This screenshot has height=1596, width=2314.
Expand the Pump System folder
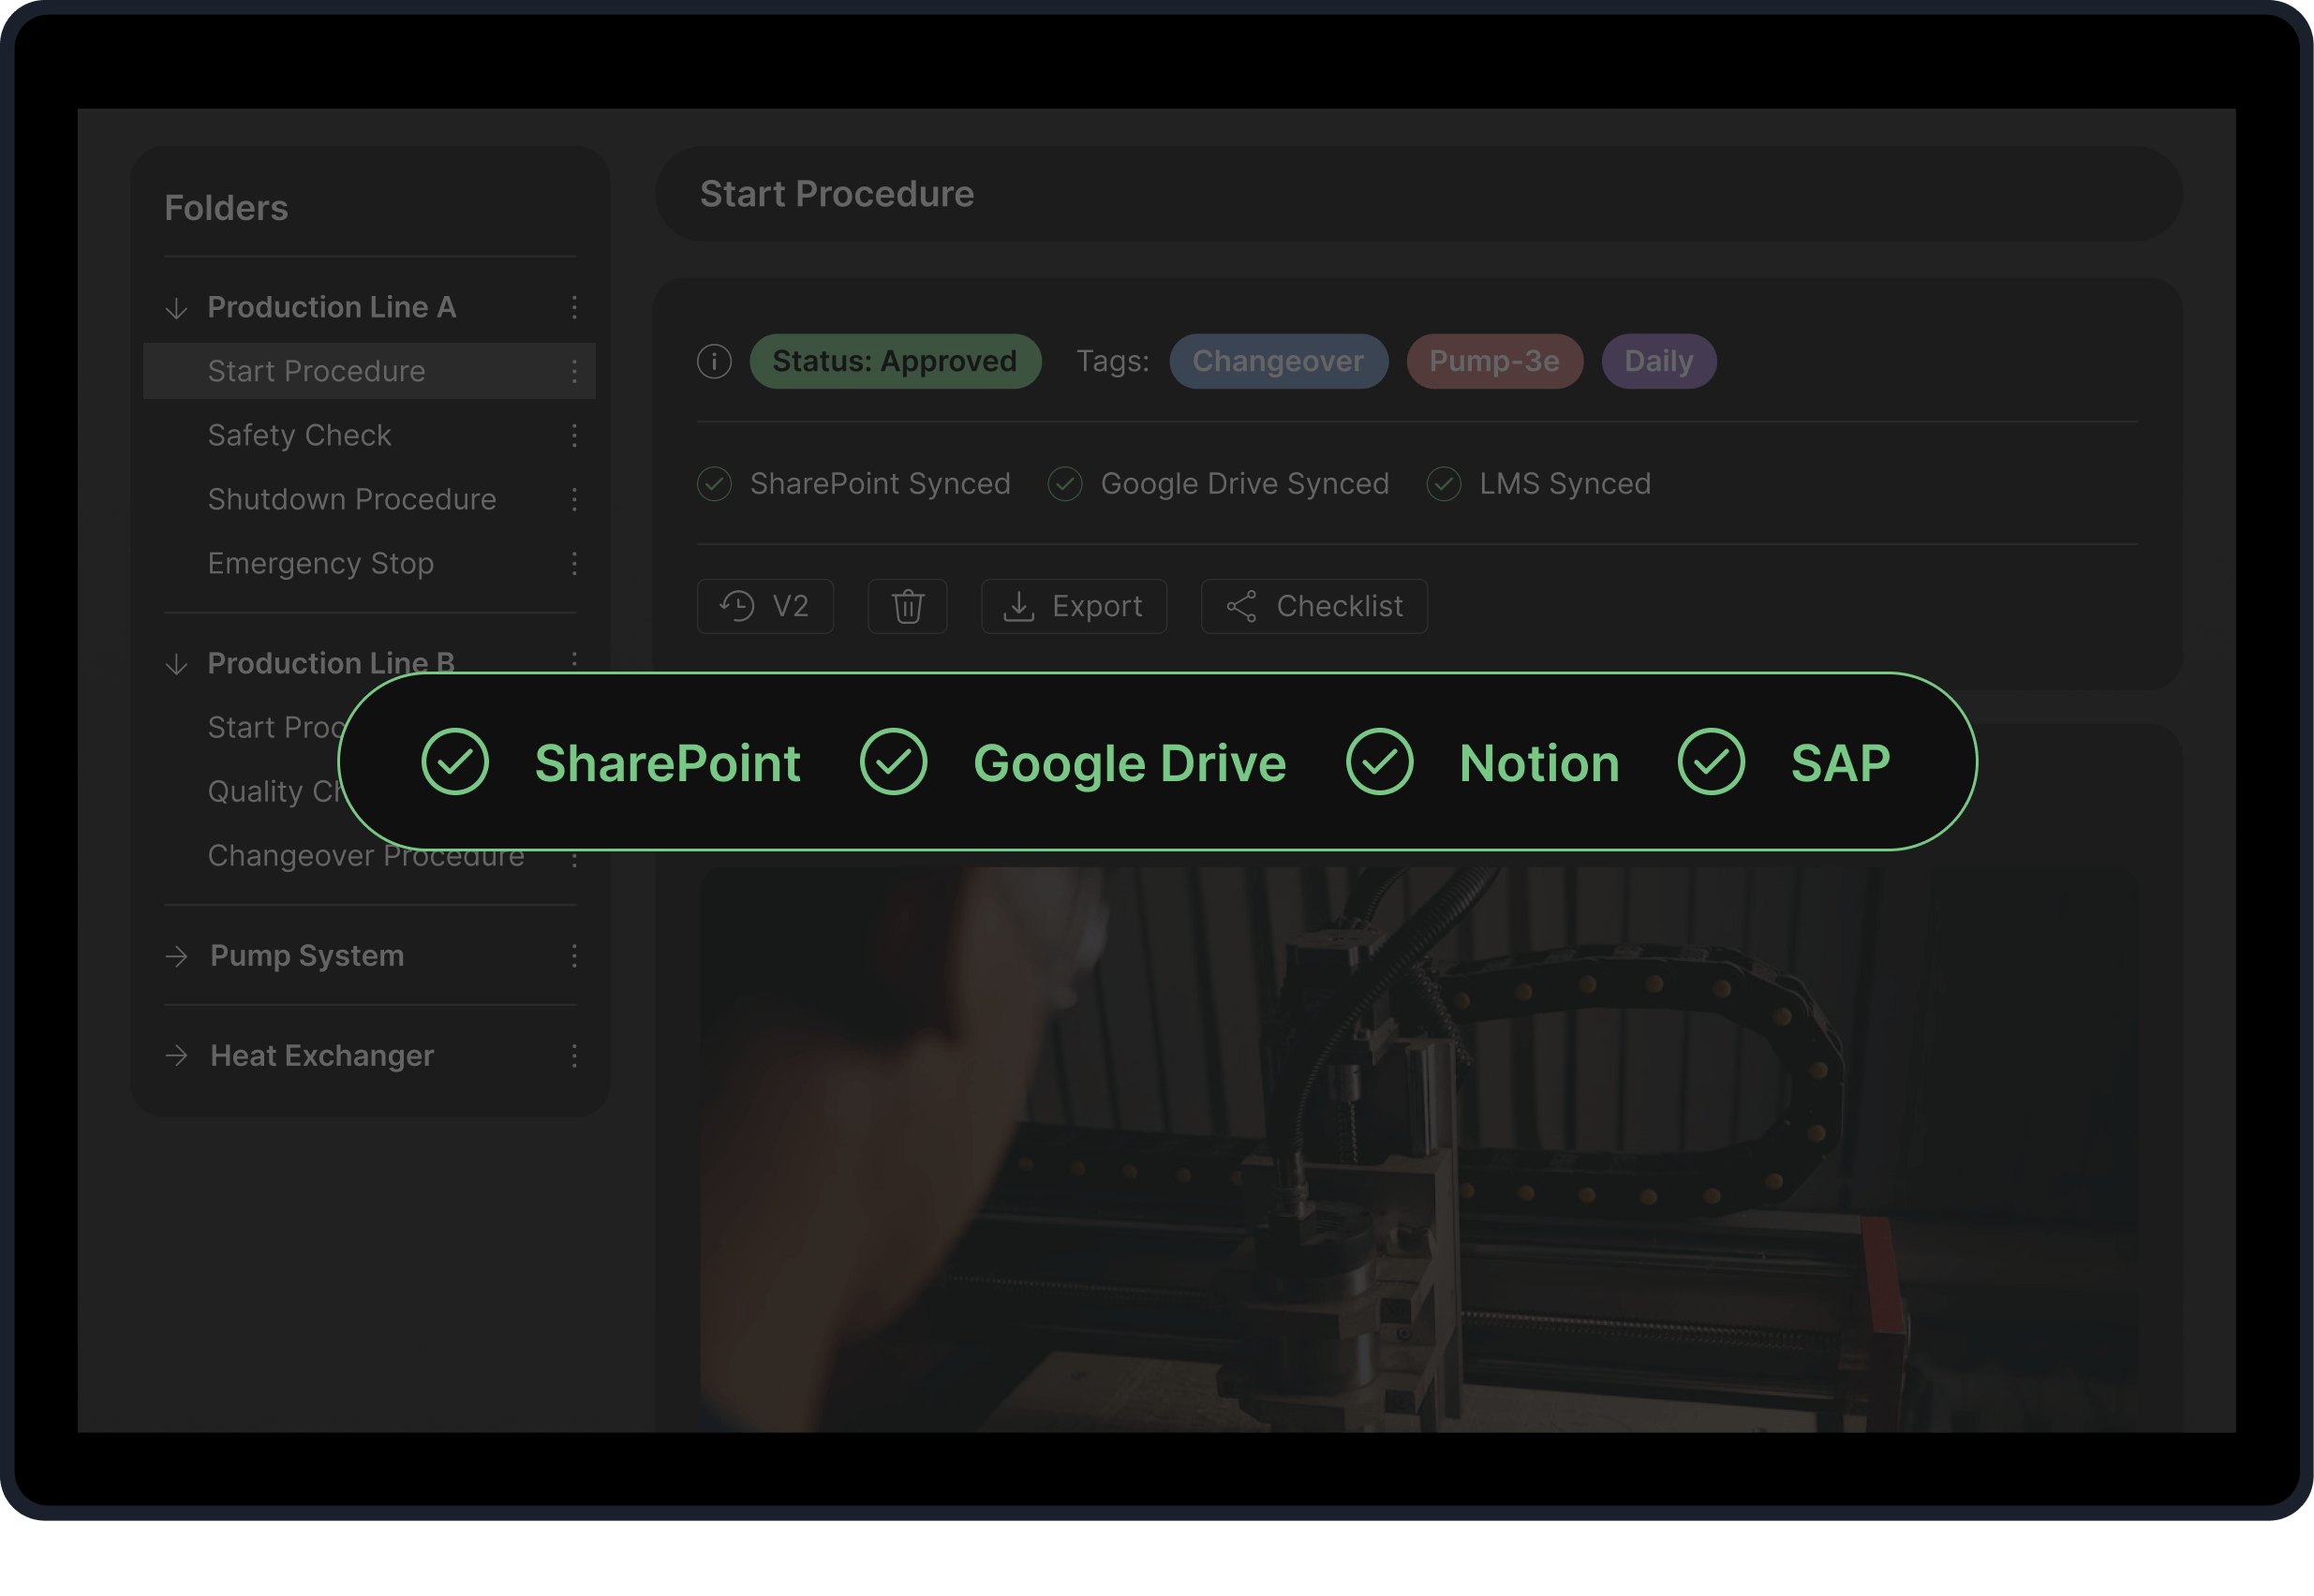click(x=177, y=956)
